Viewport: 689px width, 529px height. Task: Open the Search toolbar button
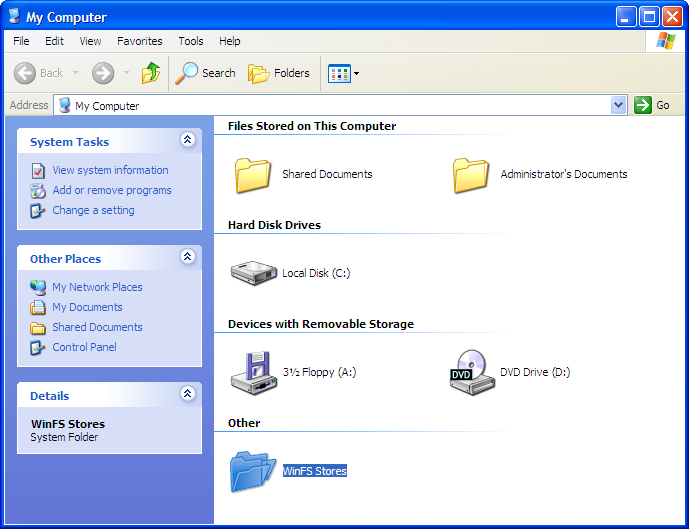coord(205,73)
